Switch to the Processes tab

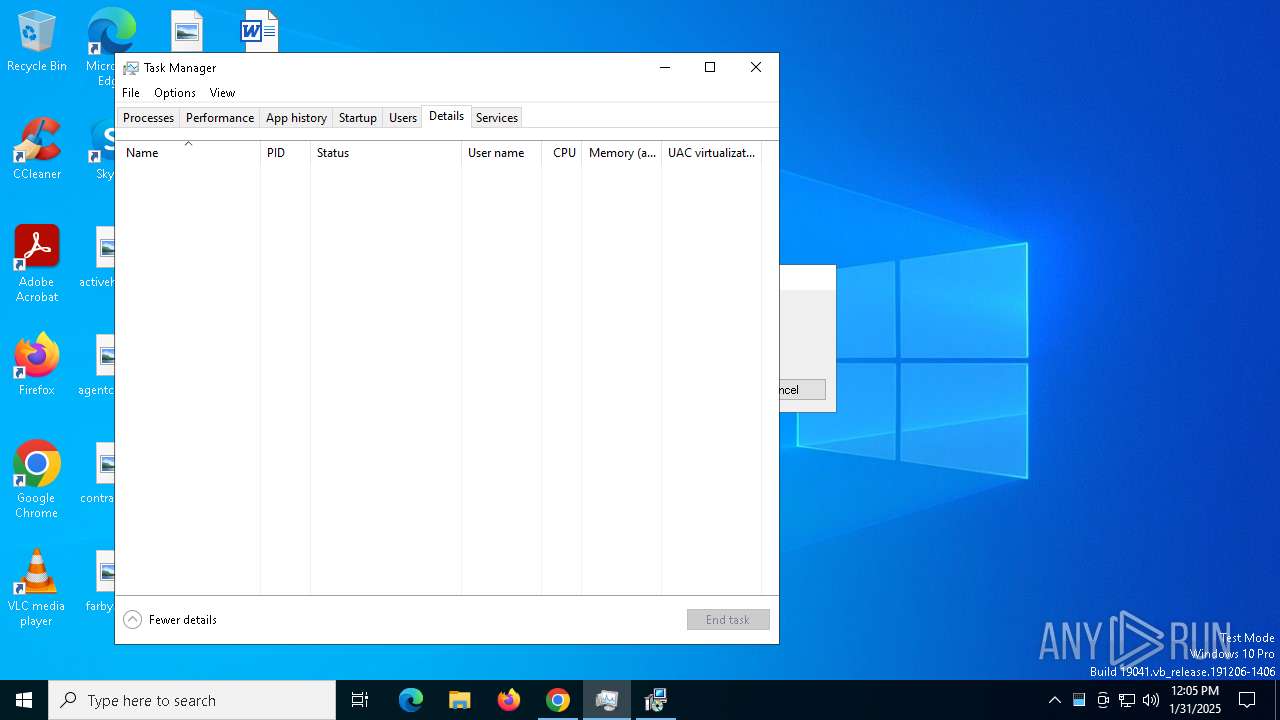coord(148,118)
